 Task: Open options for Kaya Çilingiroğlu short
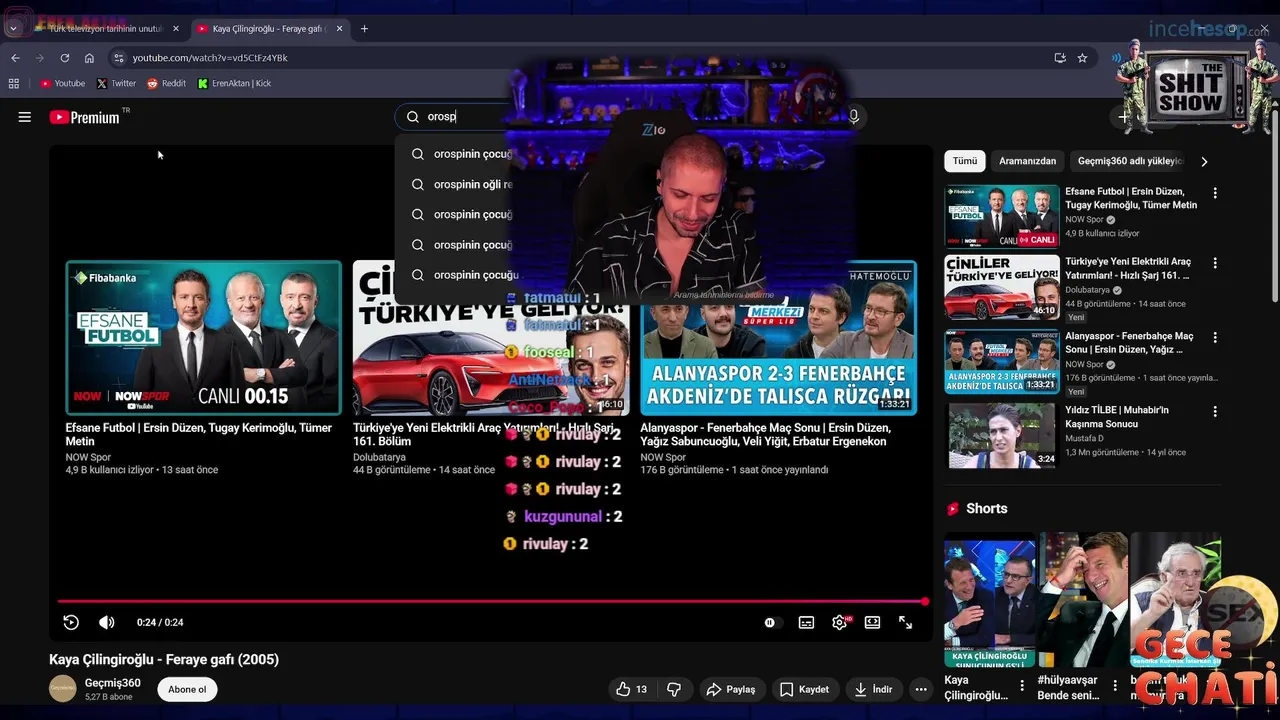click(x=1021, y=685)
